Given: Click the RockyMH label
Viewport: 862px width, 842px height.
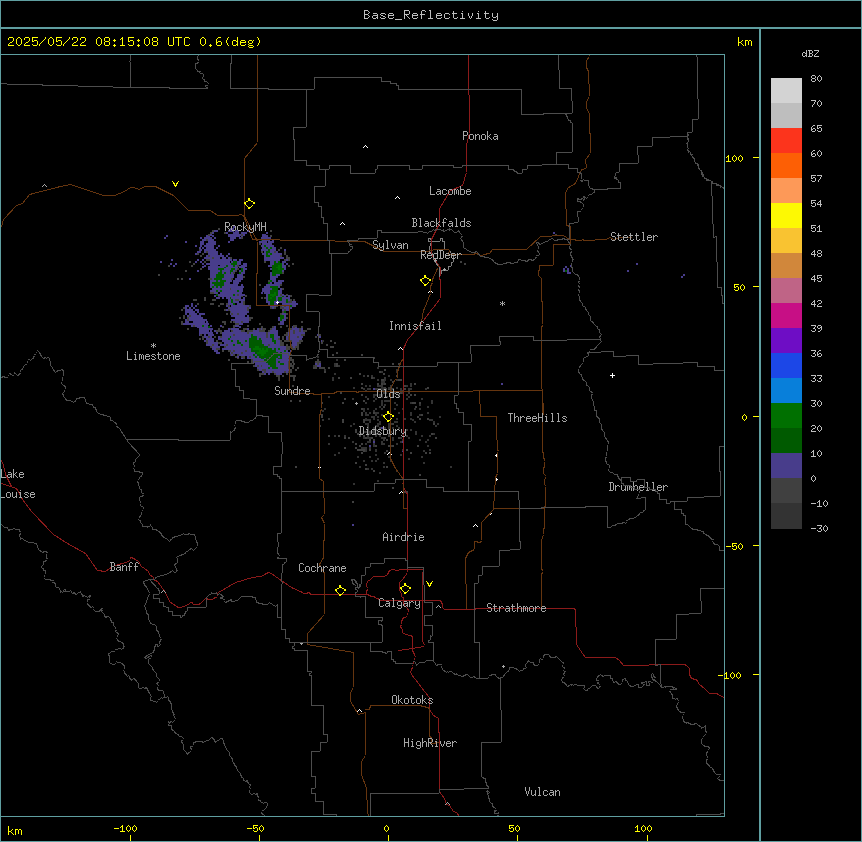Looking at the screenshot, I should pos(245,227).
